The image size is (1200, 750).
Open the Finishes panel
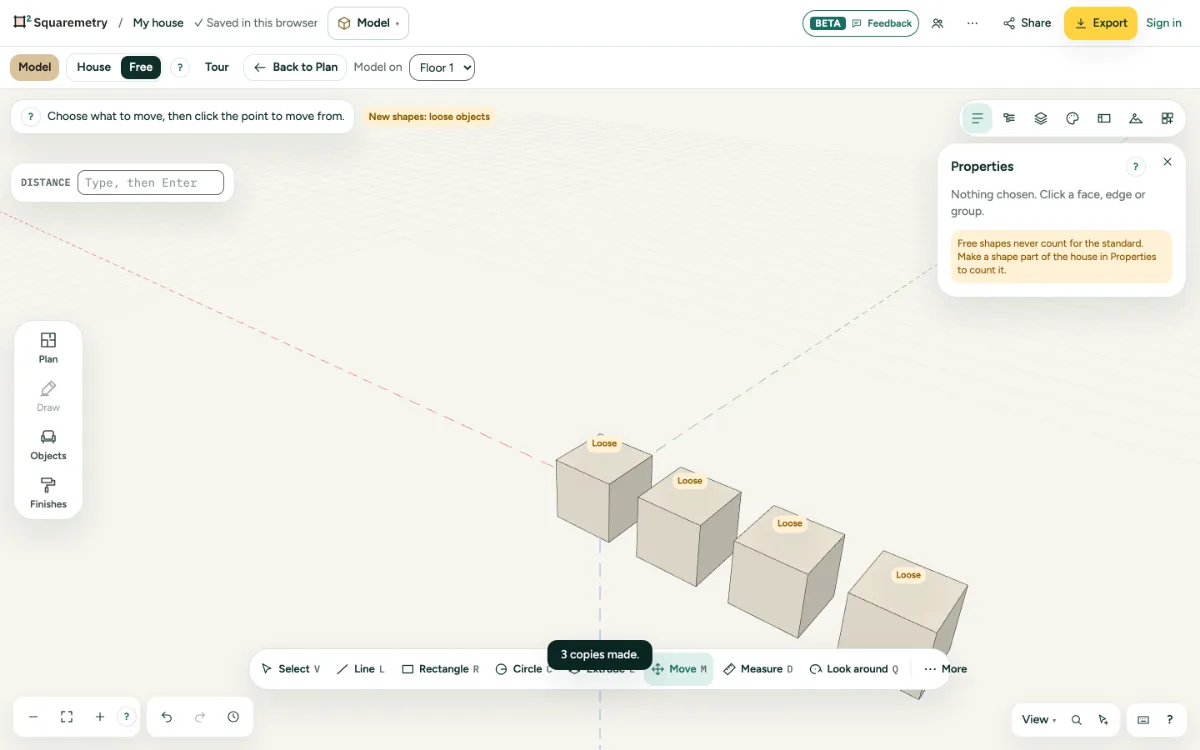coord(48,493)
